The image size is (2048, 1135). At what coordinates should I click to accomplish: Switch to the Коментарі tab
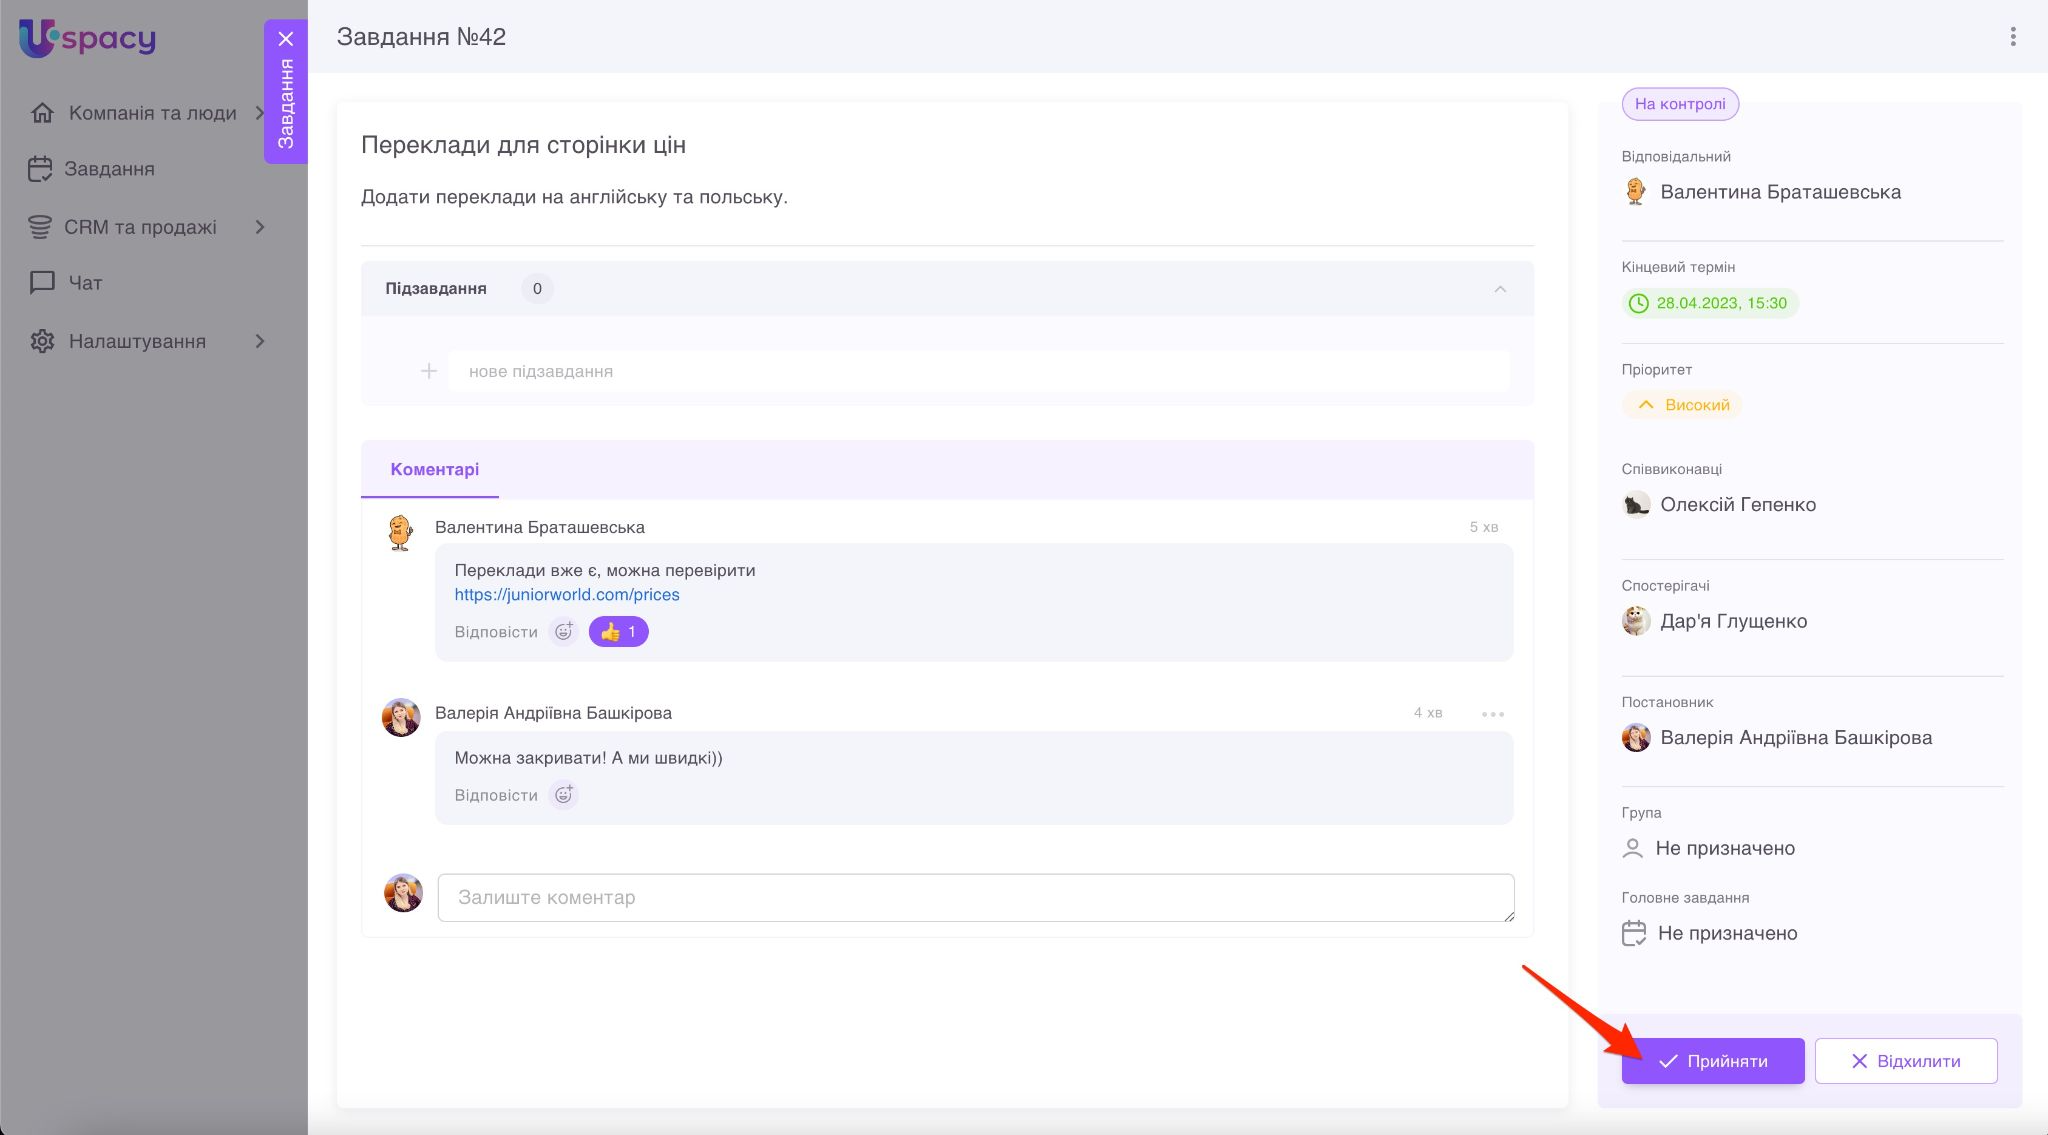coord(434,469)
